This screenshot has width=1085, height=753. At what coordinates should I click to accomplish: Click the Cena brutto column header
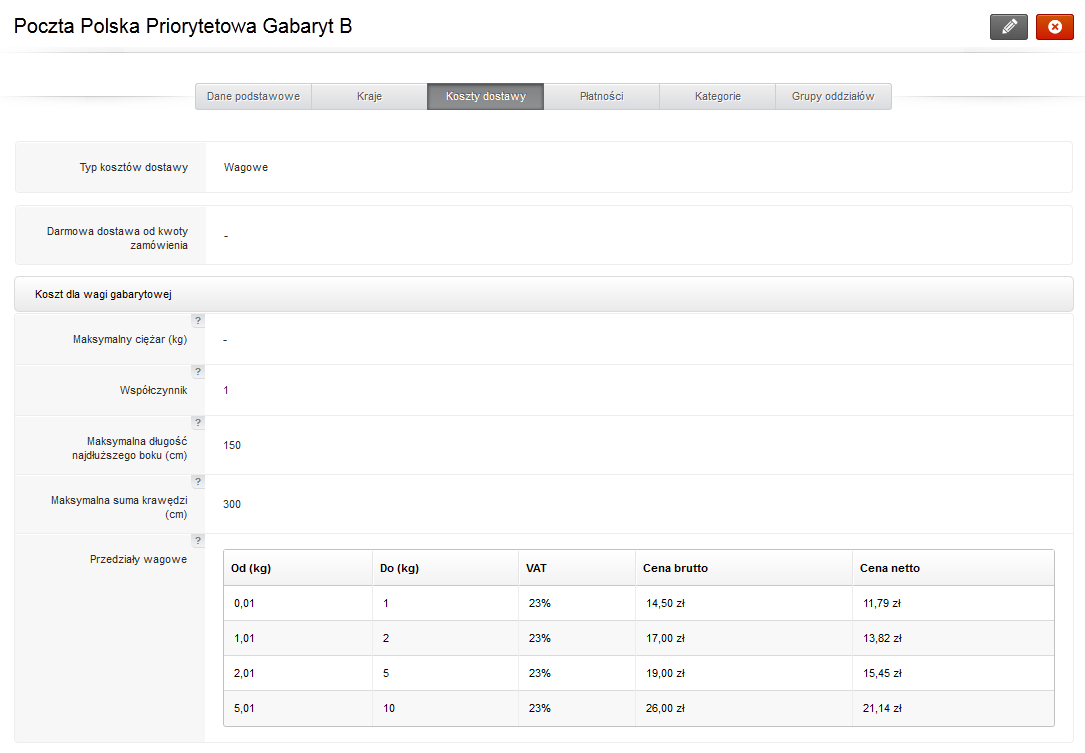coord(744,568)
